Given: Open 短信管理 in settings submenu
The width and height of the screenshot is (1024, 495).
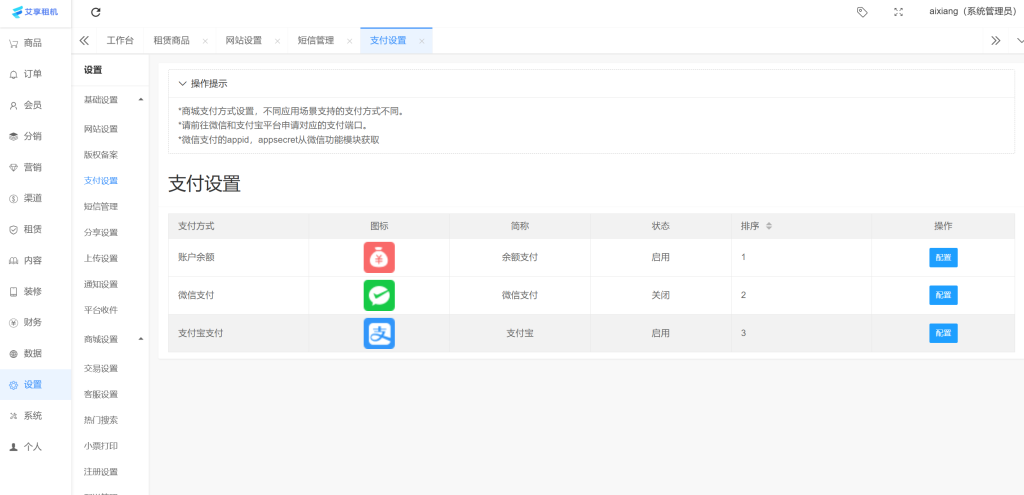Looking at the screenshot, I should pos(101,206).
